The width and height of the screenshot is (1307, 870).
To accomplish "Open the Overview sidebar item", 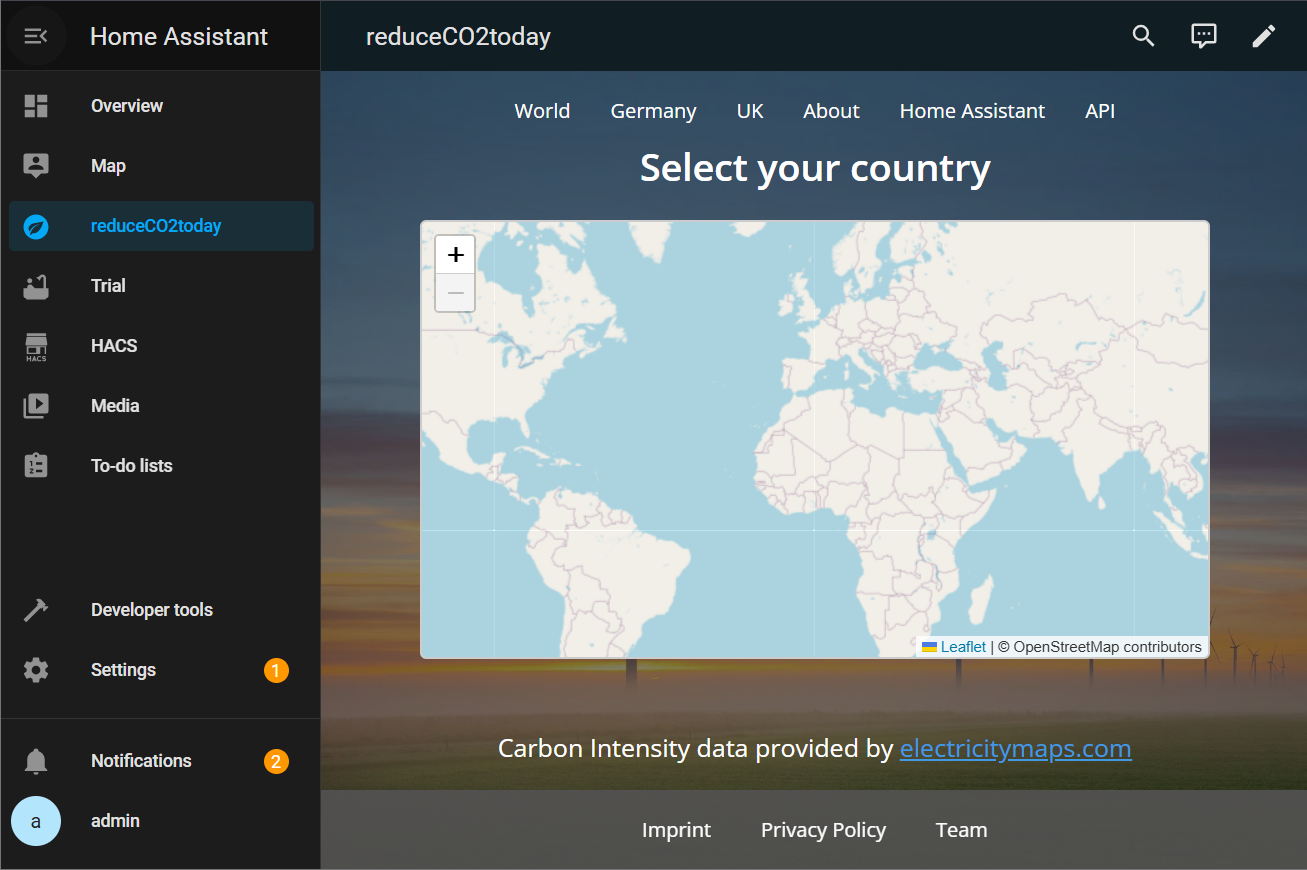I will click(x=161, y=106).
